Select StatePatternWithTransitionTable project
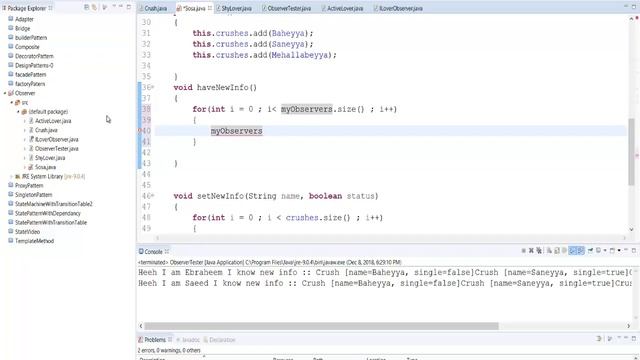Image resolution: width=640 pixels, height=360 pixels. click(x=51, y=223)
